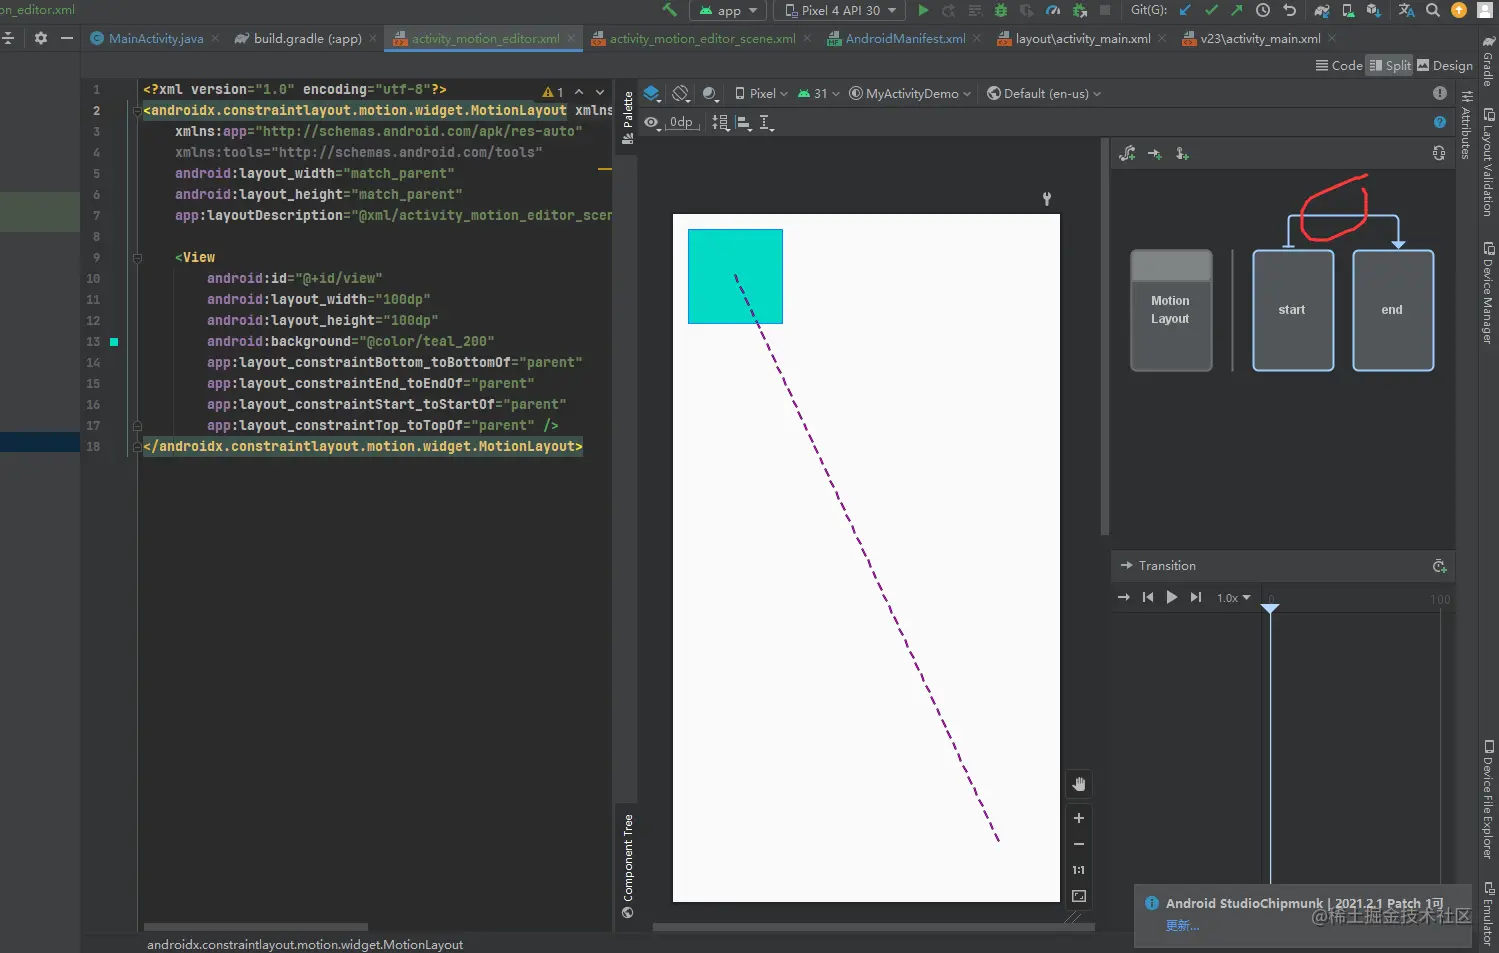Open the profiler gauge icon
1499x953 pixels.
tap(1053, 10)
